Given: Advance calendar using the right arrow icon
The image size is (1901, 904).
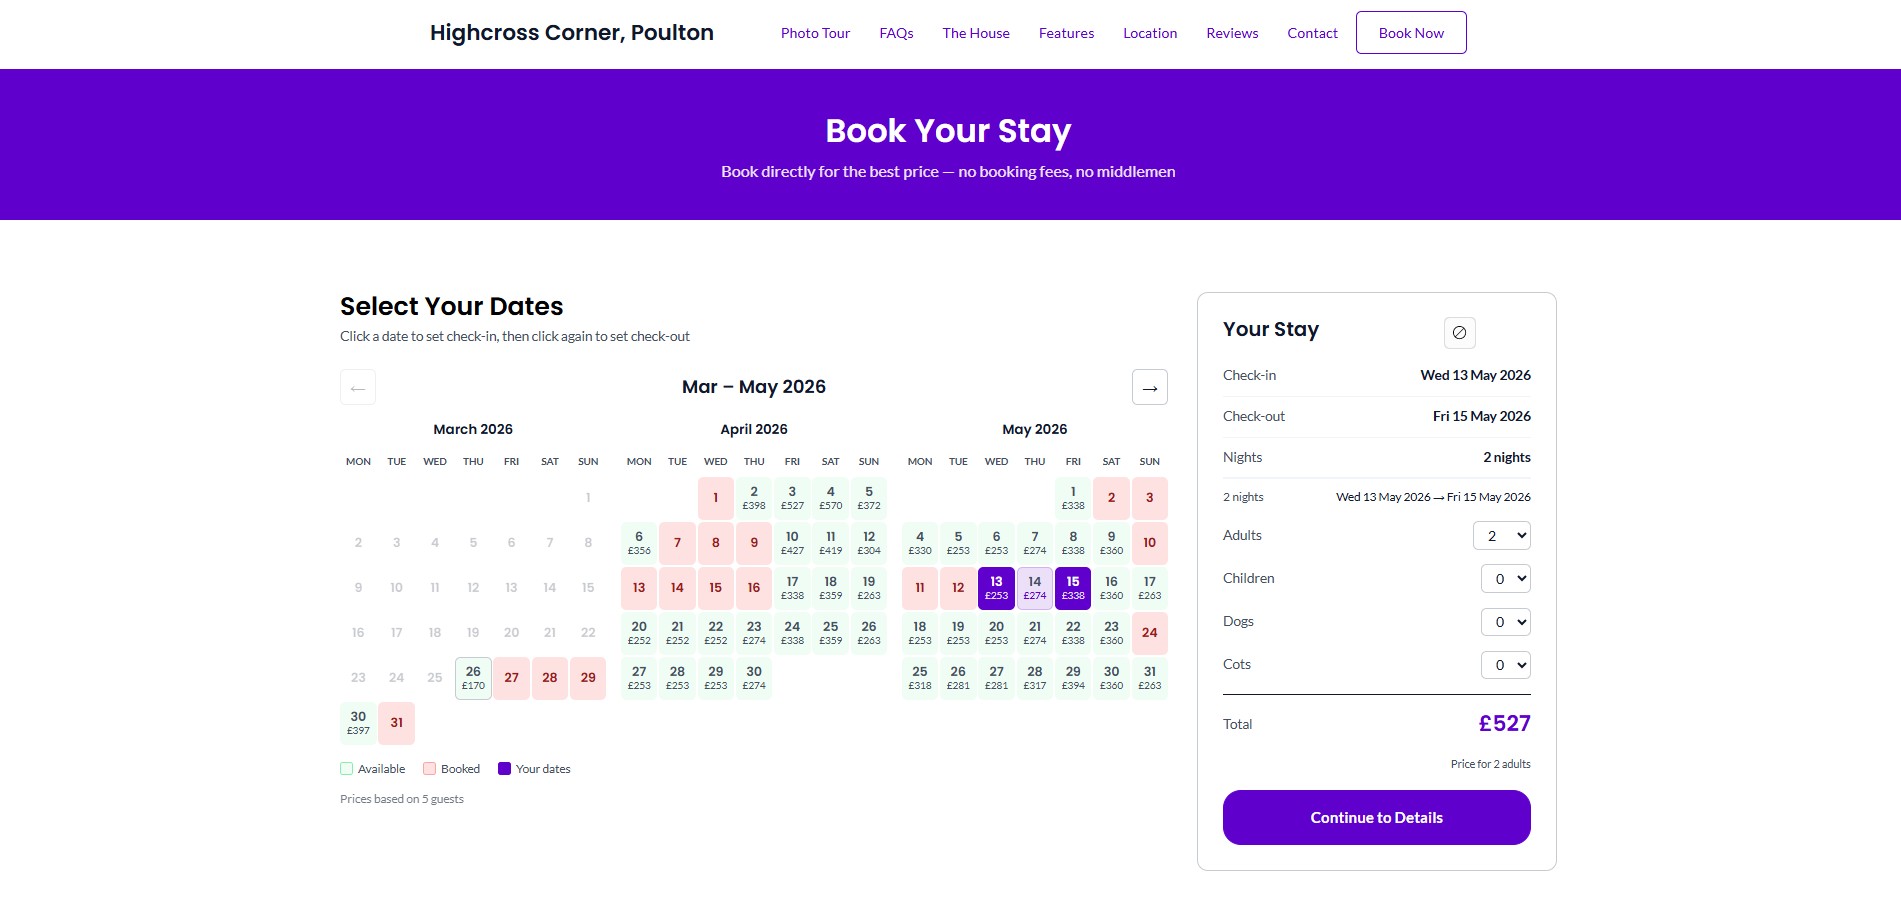Looking at the screenshot, I should click(x=1148, y=387).
